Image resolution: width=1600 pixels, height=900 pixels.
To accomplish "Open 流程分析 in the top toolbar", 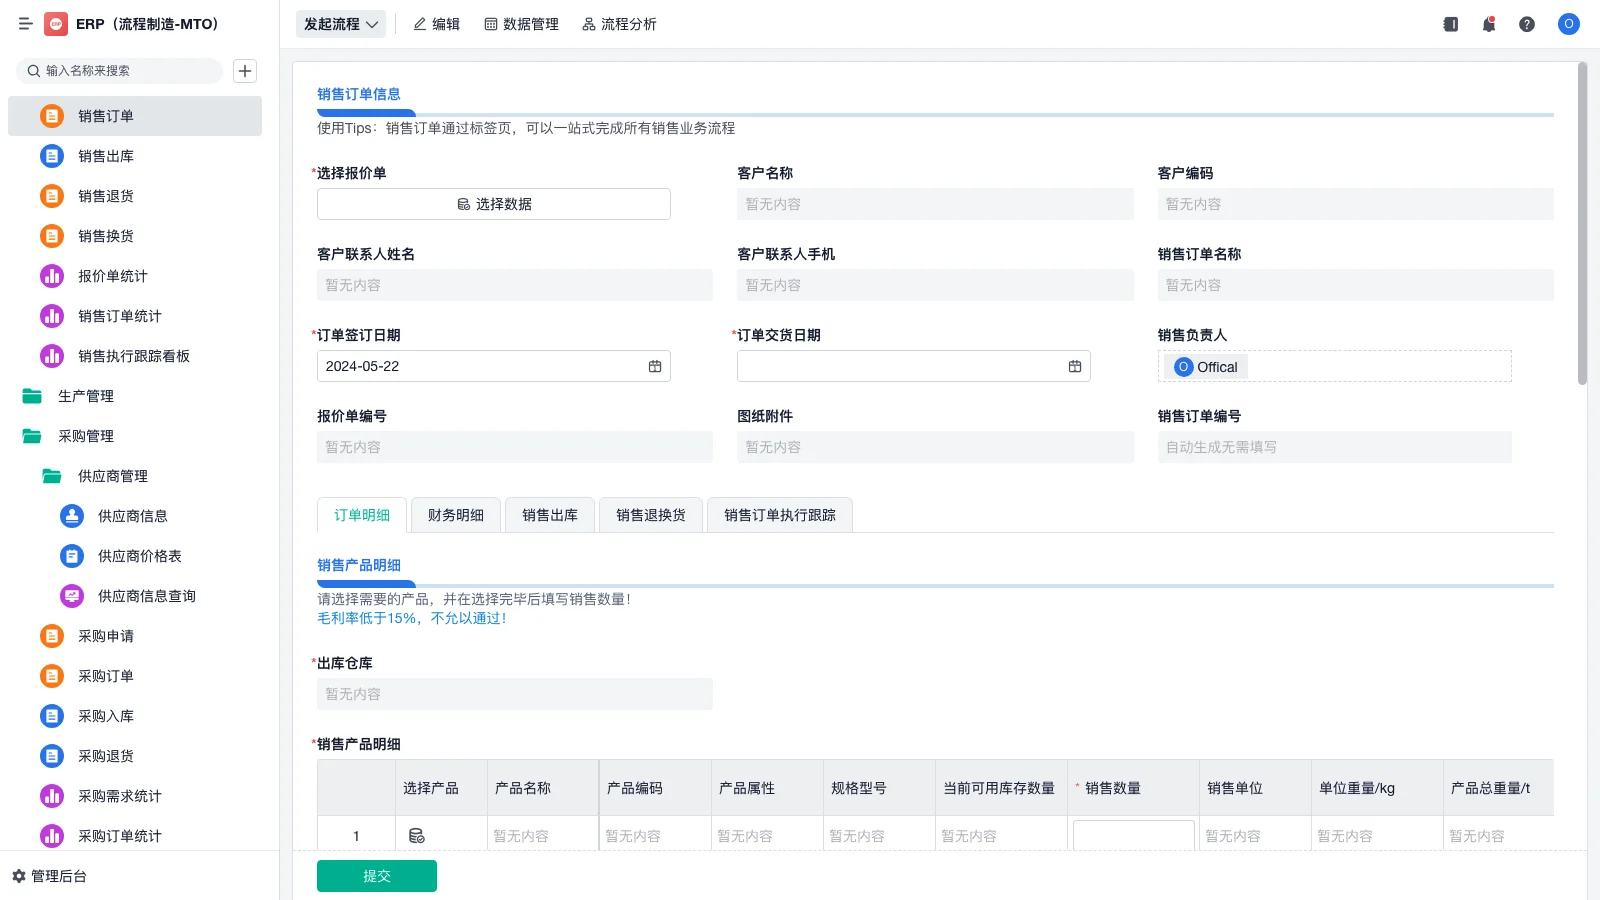I will pyautogui.click(x=620, y=24).
